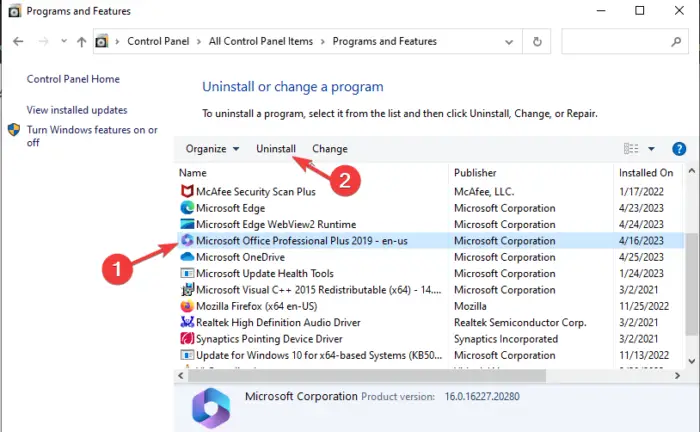Click the Programs and Features title bar icon
The width and height of the screenshot is (700, 432).
(14, 11)
